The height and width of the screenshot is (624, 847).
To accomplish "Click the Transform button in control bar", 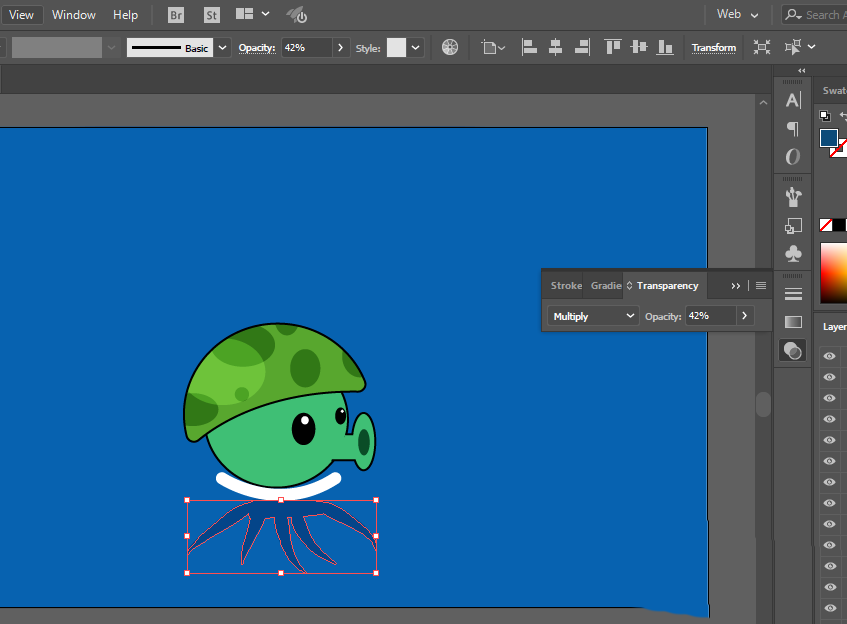I will [713, 47].
